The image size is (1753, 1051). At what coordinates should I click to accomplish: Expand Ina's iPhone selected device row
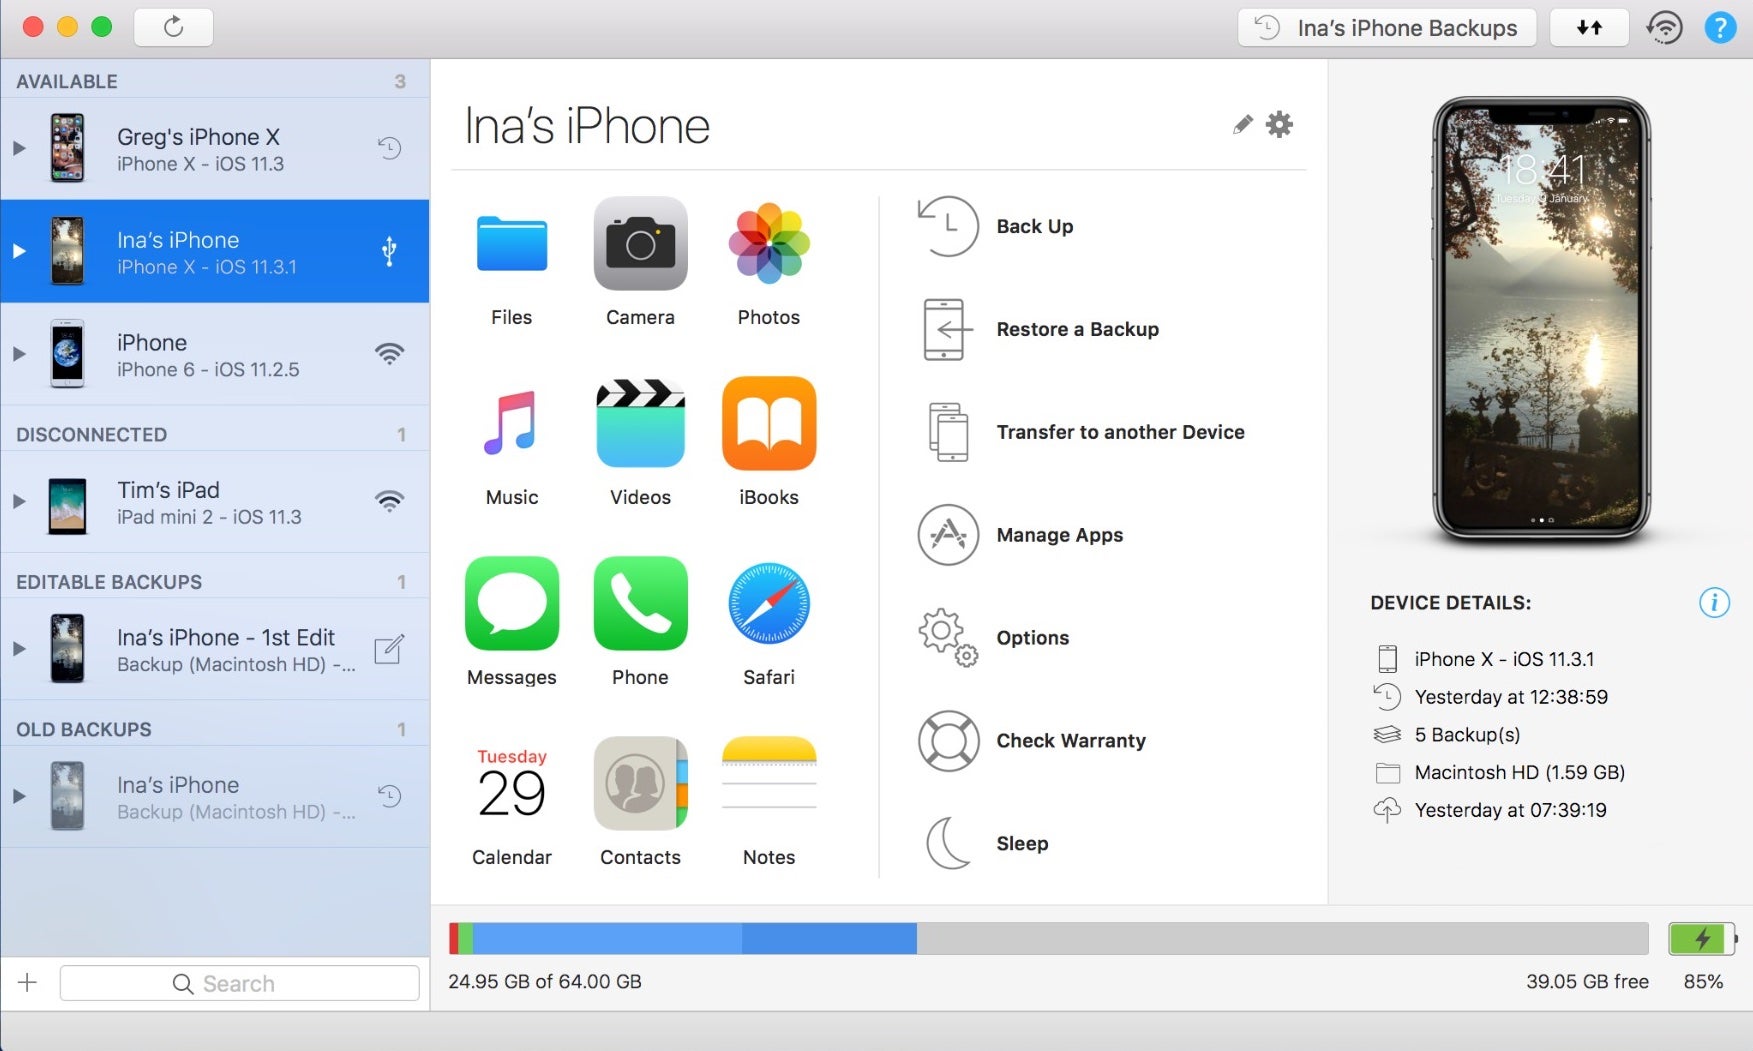point(18,251)
